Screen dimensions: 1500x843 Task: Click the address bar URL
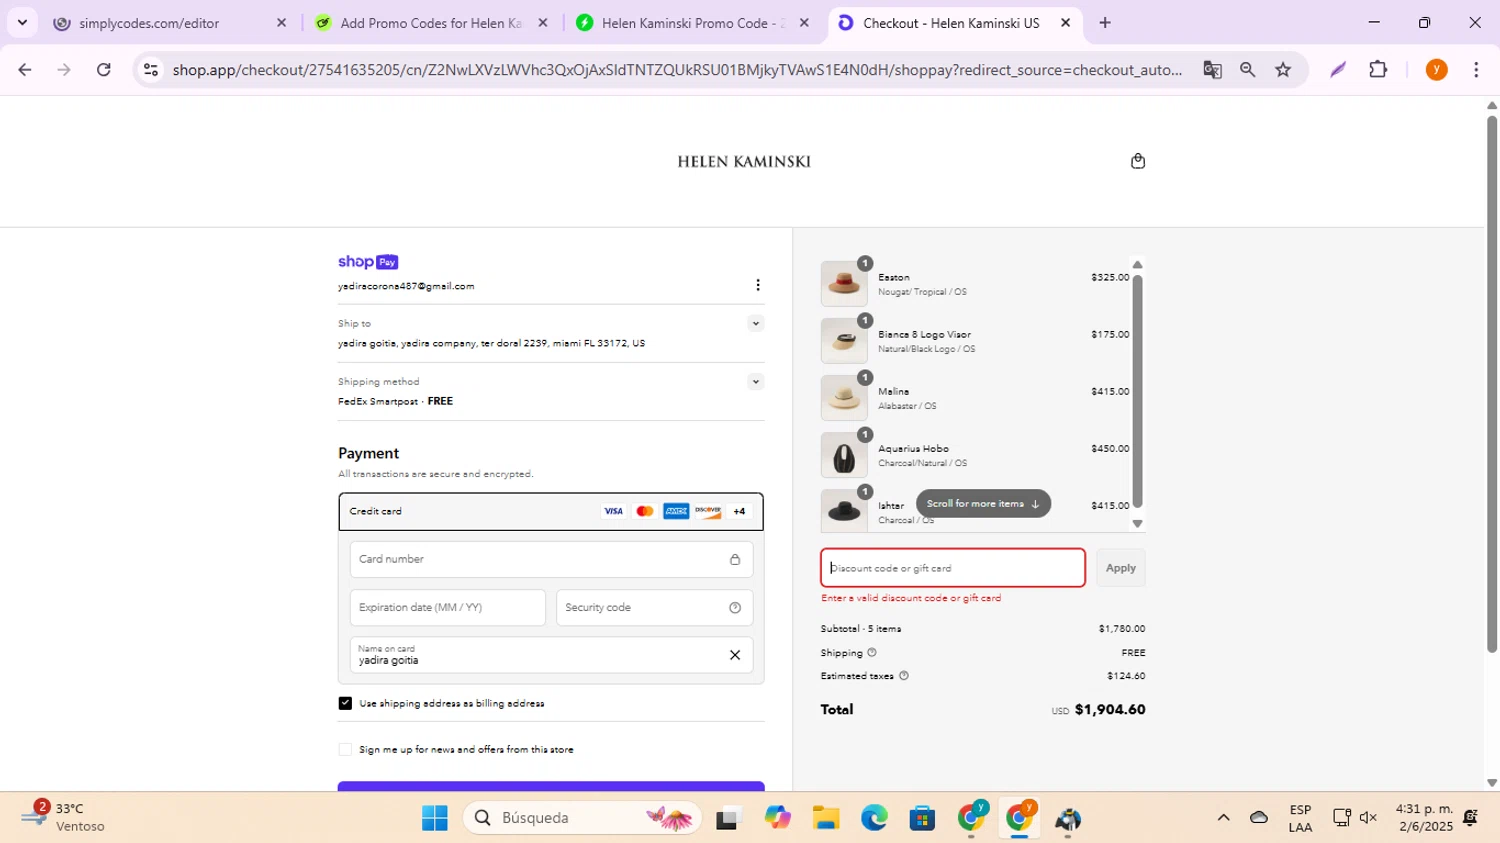pos(677,70)
